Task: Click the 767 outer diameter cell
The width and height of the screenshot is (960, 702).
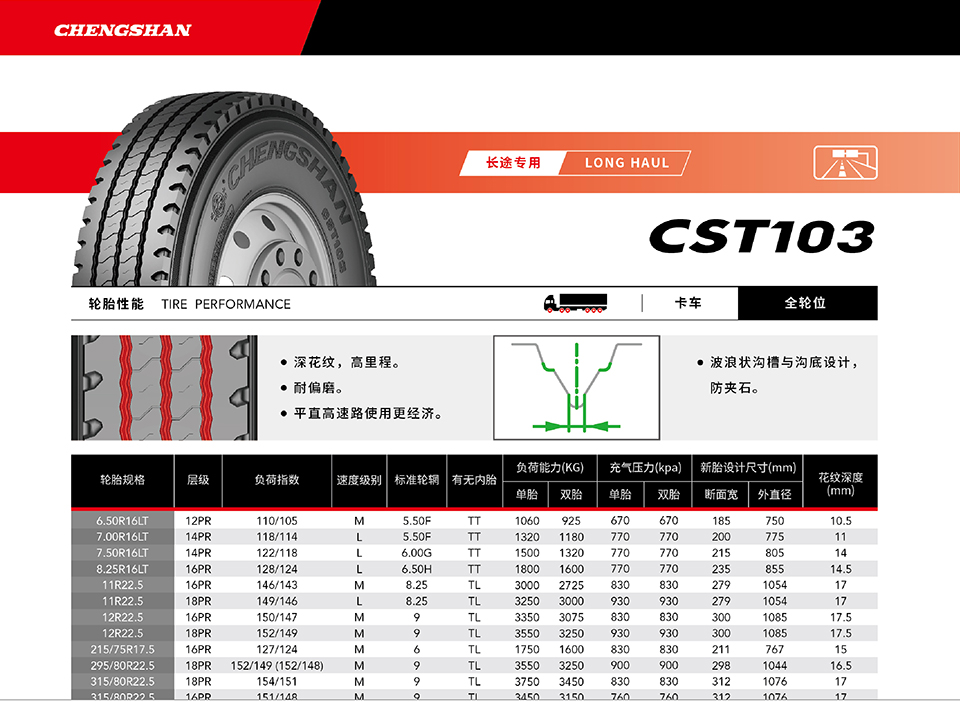Action: 774,649
